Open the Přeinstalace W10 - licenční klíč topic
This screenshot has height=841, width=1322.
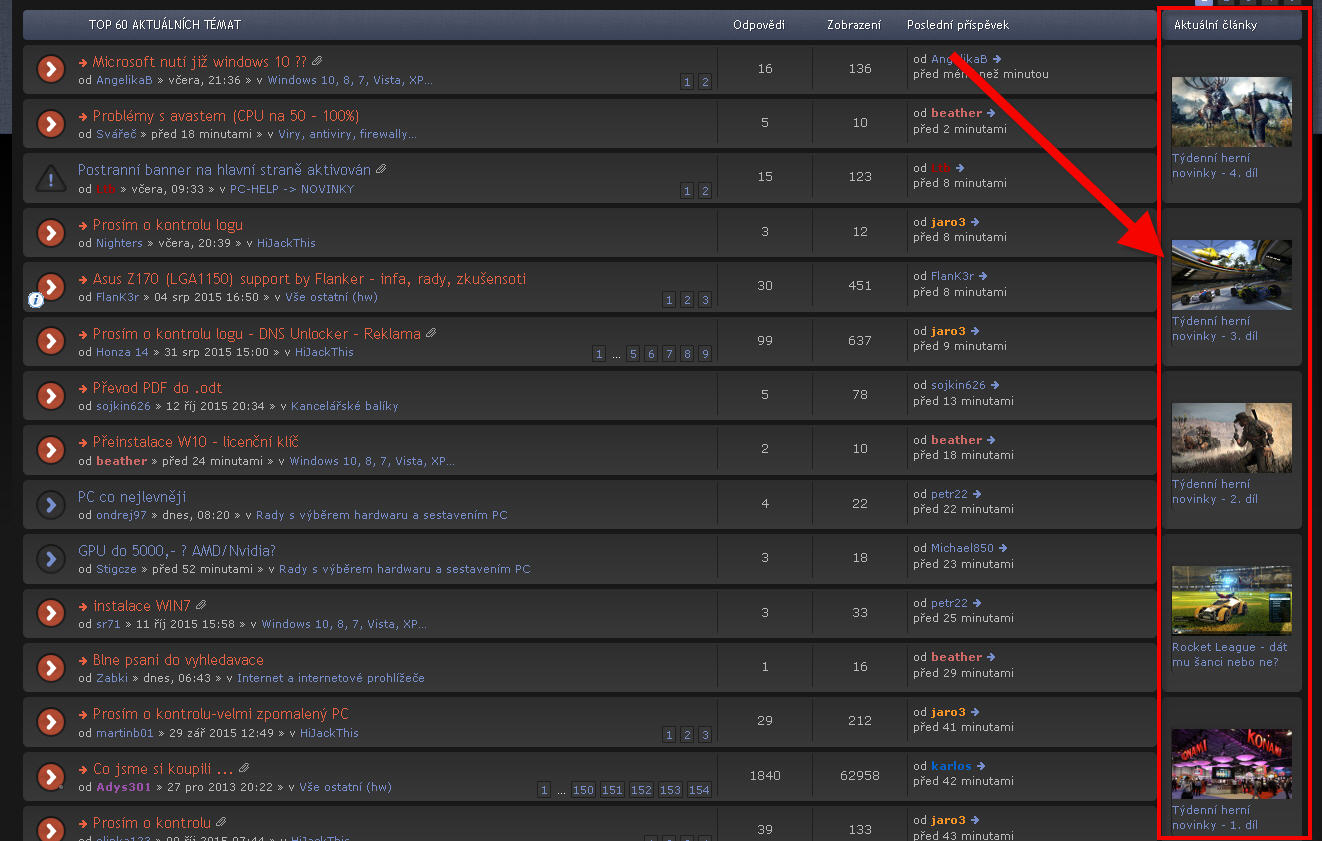(x=195, y=442)
